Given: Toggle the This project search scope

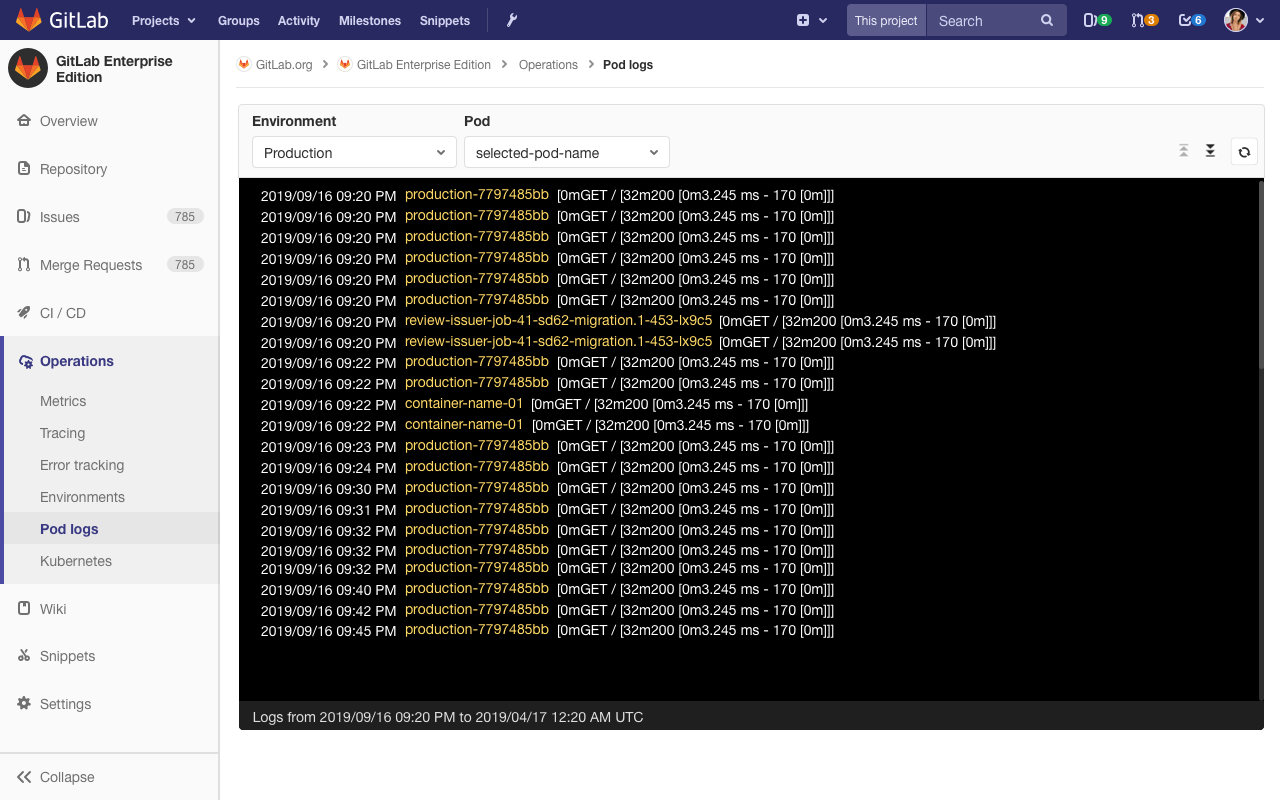Looking at the screenshot, I should point(885,19).
